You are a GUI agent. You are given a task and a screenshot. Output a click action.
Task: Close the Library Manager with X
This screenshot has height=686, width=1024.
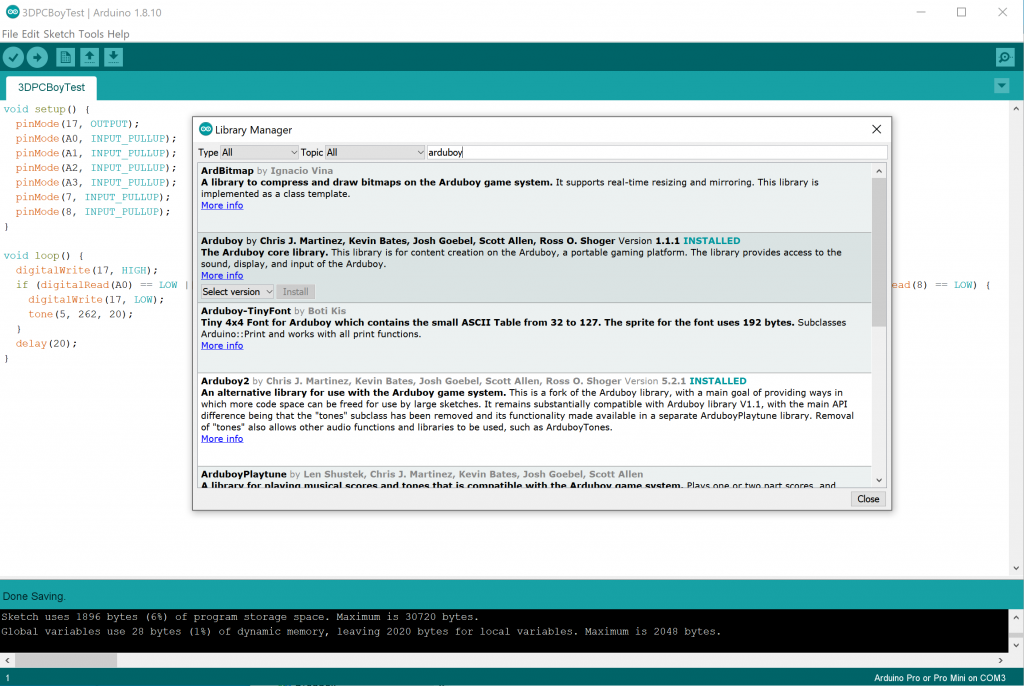click(876, 129)
